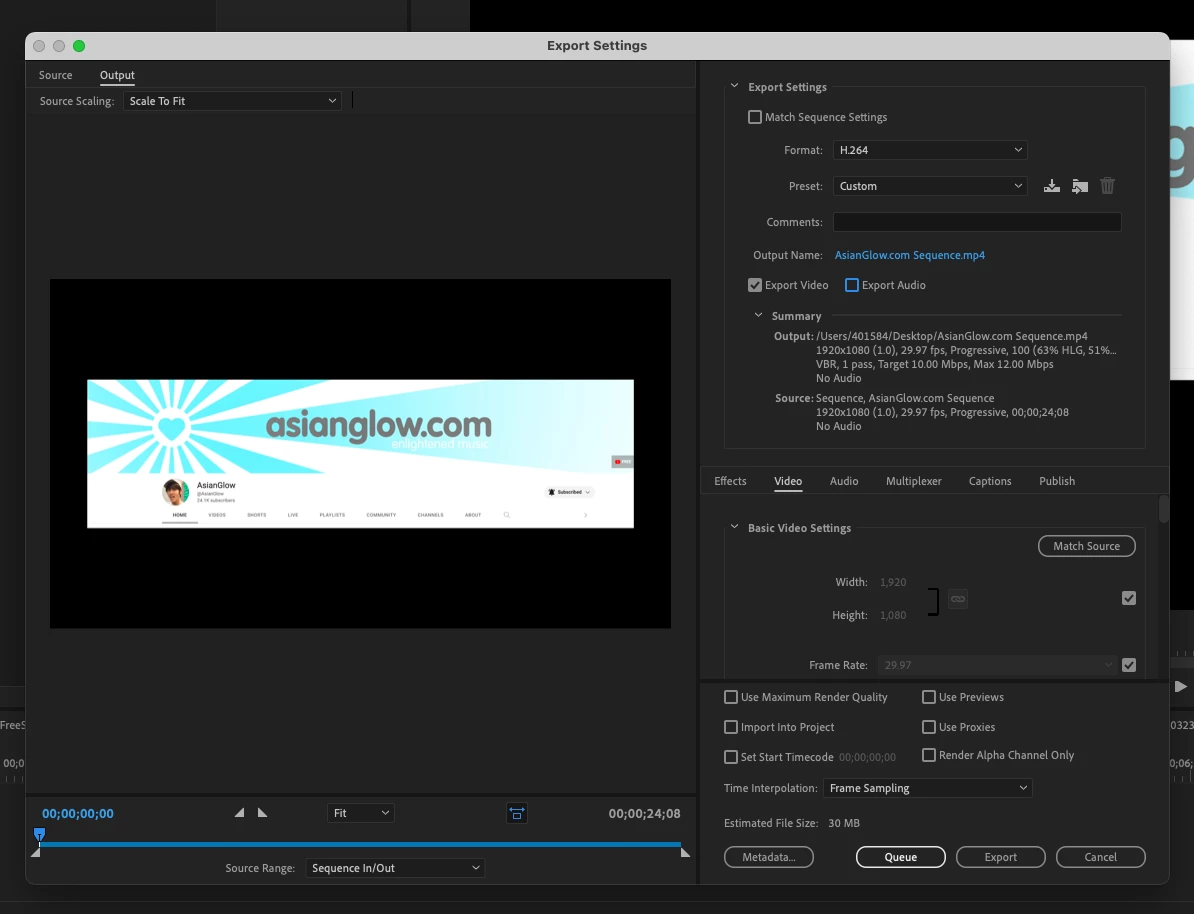
Task: Click the playhead marker on timeline
Action: pos(40,834)
